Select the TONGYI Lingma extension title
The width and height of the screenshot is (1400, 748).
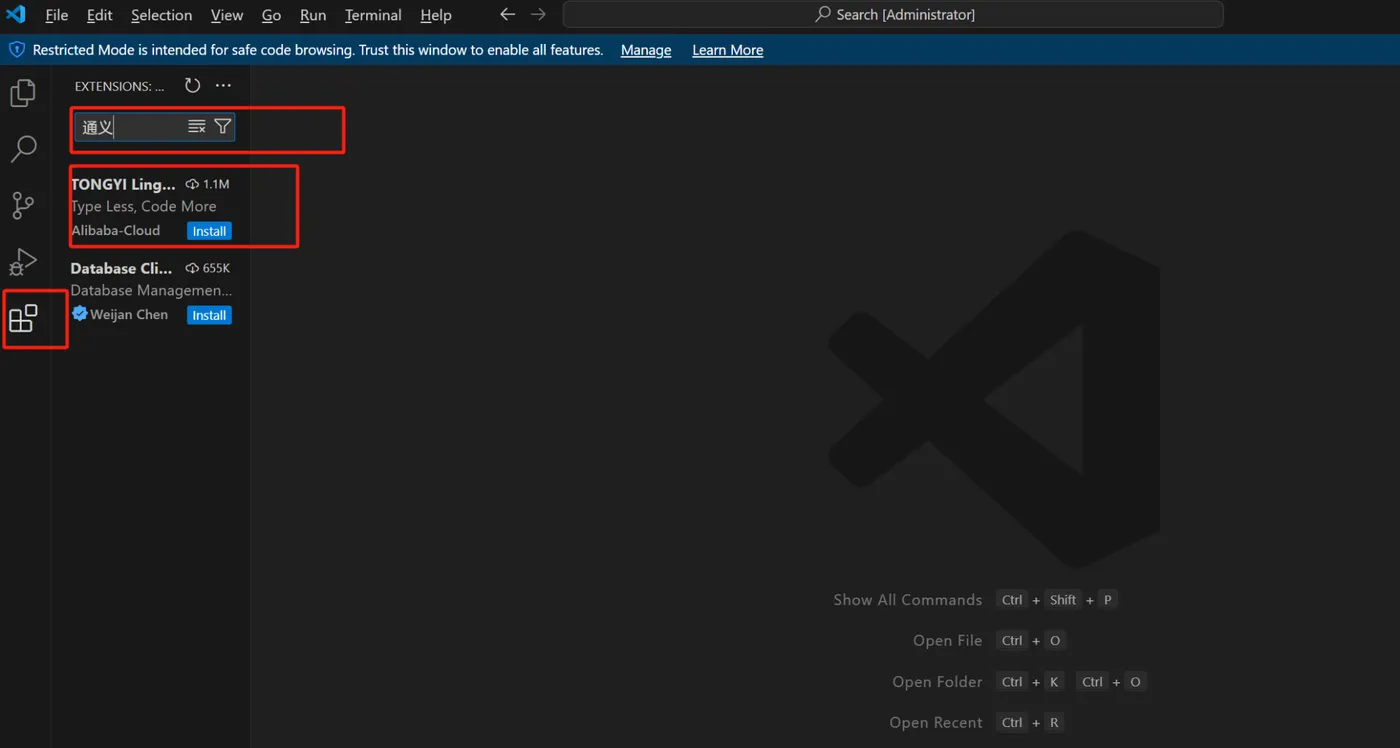123,184
